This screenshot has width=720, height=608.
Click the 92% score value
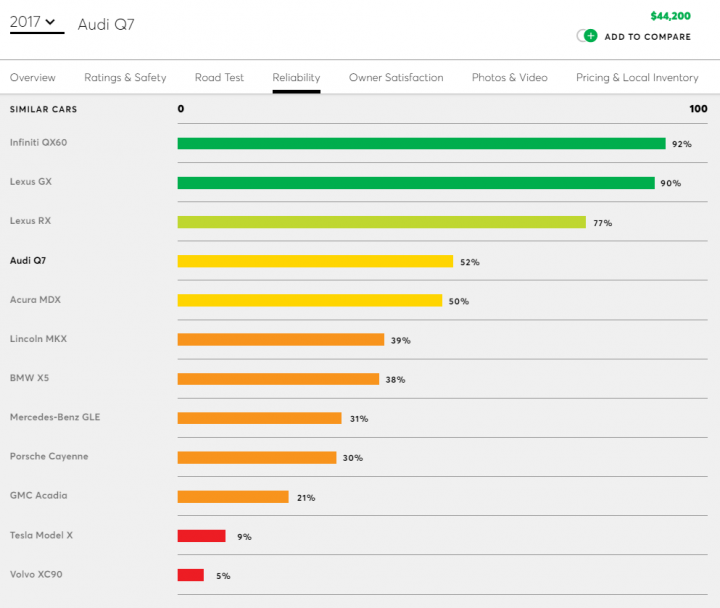[681, 144]
